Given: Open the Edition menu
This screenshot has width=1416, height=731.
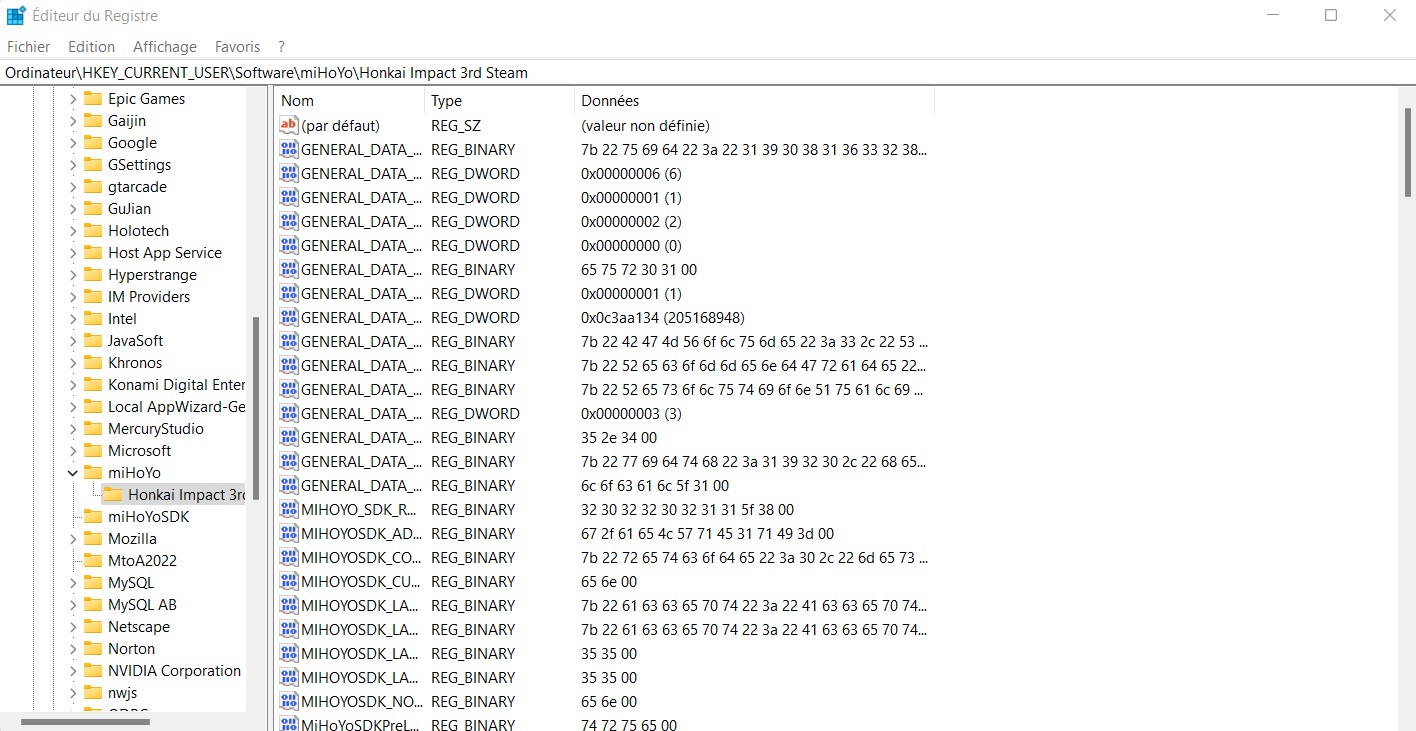Looking at the screenshot, I should pos(91,47).
